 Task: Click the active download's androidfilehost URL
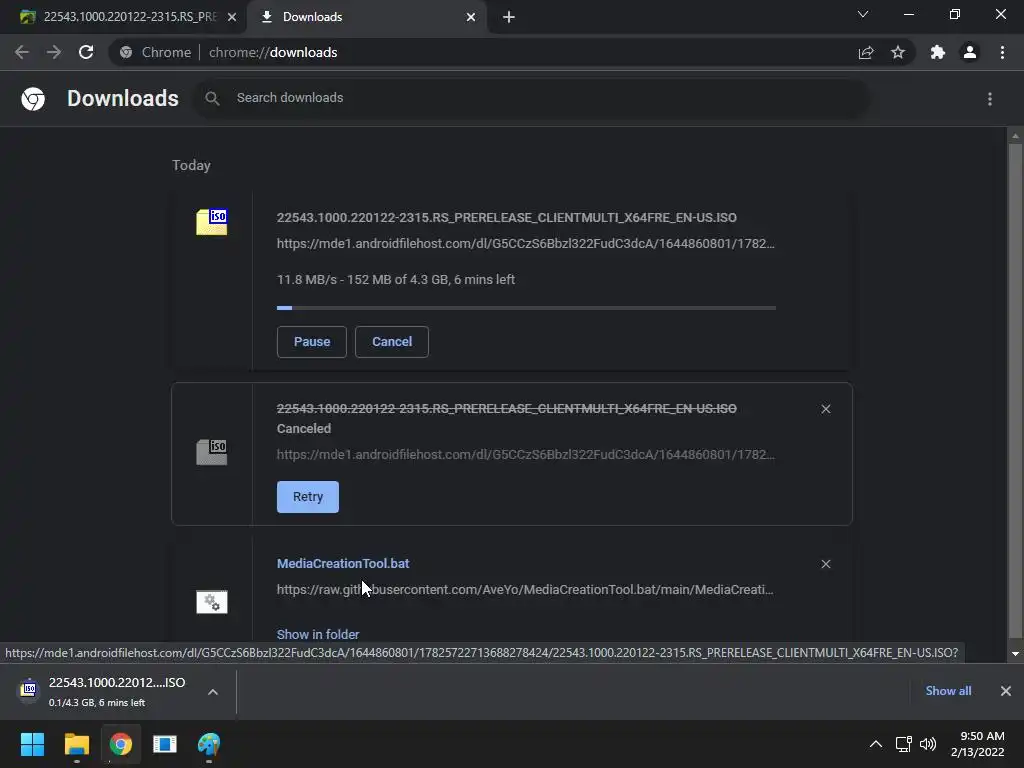[526, 244]
